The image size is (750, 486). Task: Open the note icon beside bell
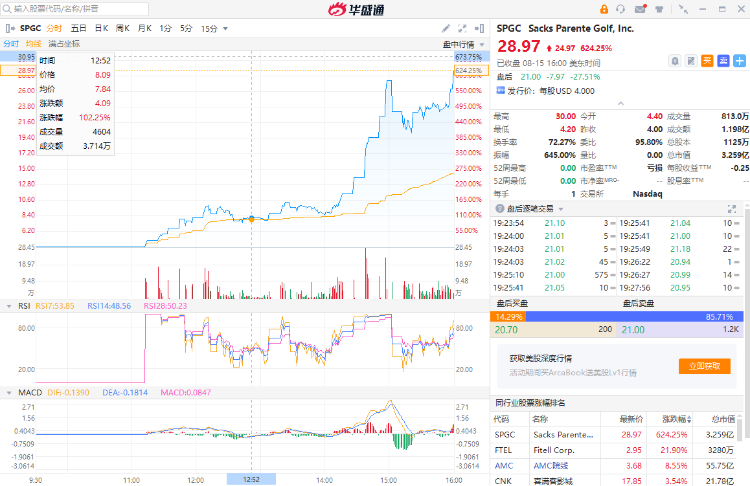point(691,61)
